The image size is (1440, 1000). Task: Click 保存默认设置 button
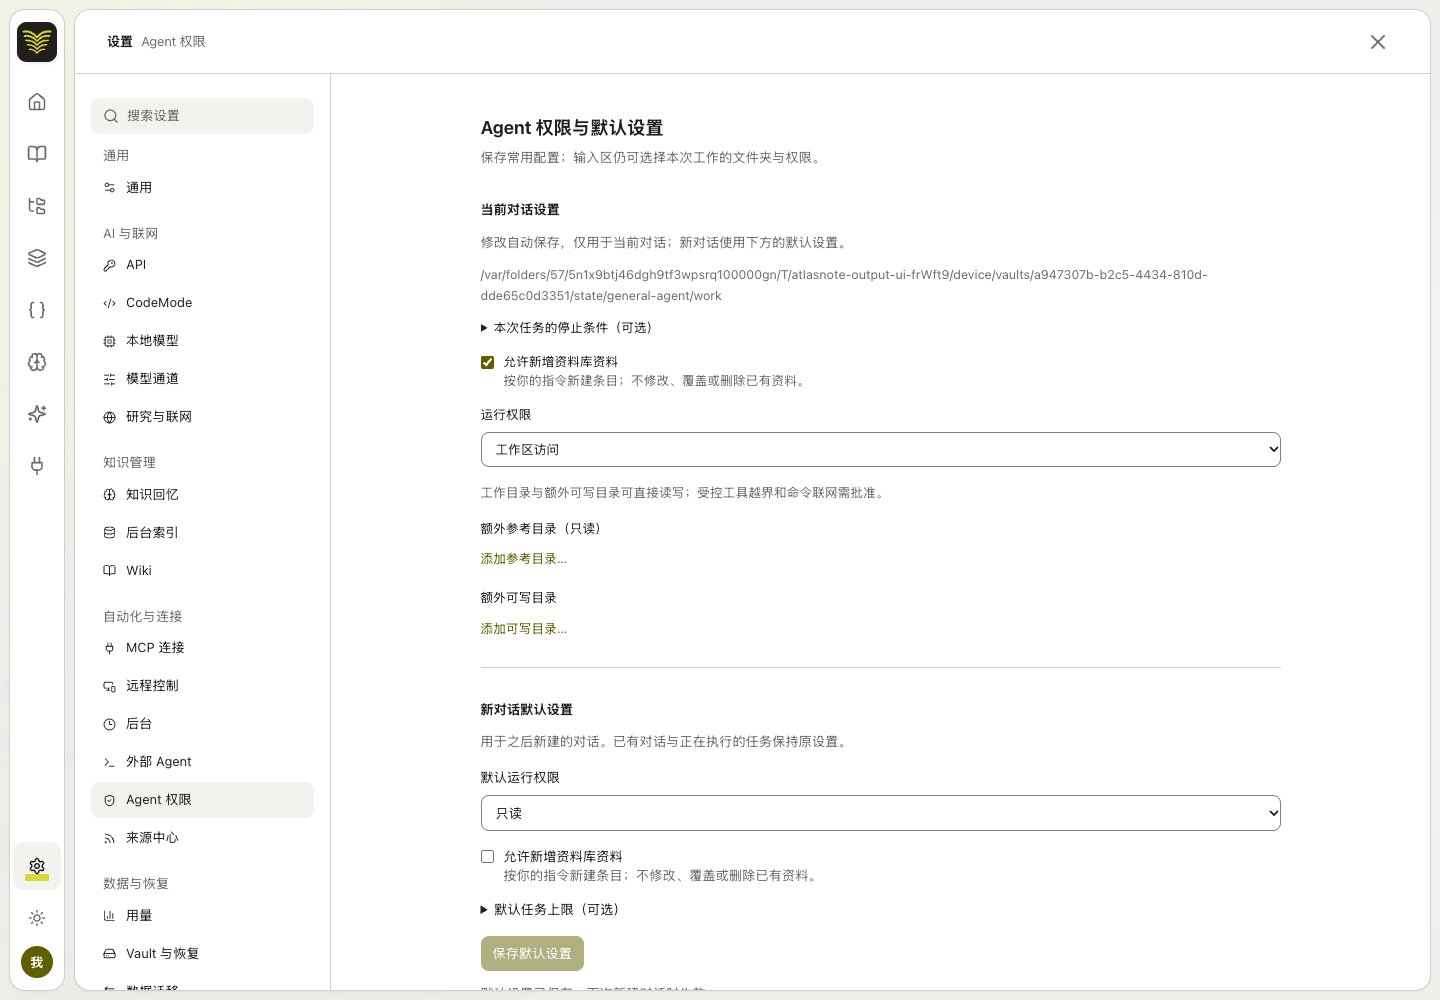532,954
